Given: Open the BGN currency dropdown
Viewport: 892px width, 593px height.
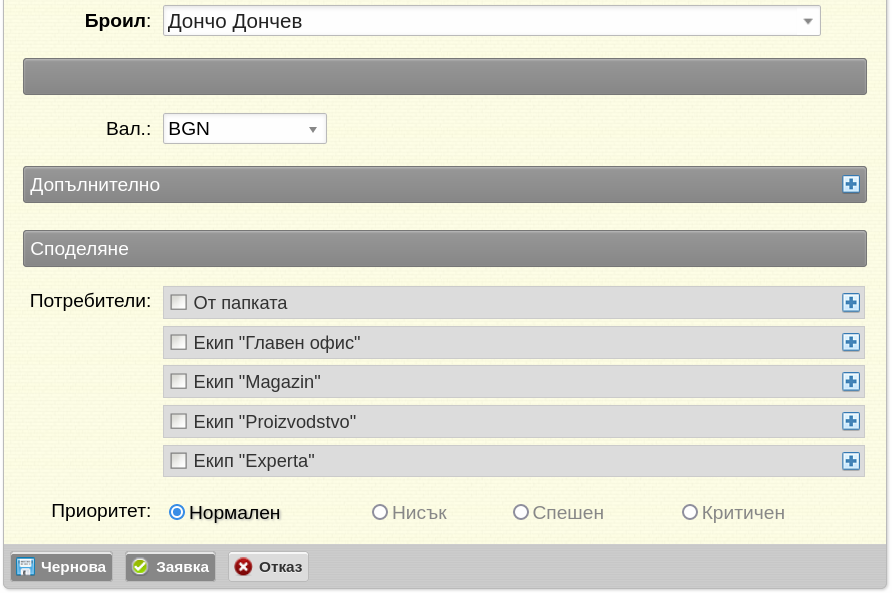Looking at the screenshot, I should [245, 129].
